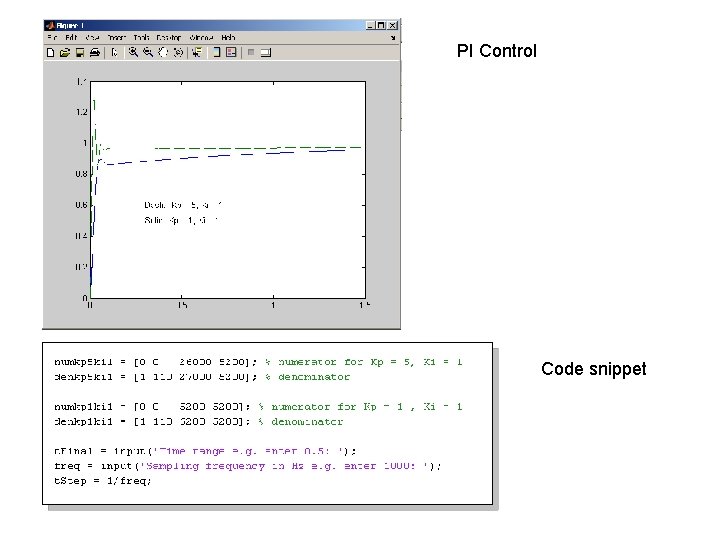This screenshot has width=720, height=540.
Task: Click the MATLAB logo in Figure title bar
Action: pyautogui.click(x=51, y=25)
